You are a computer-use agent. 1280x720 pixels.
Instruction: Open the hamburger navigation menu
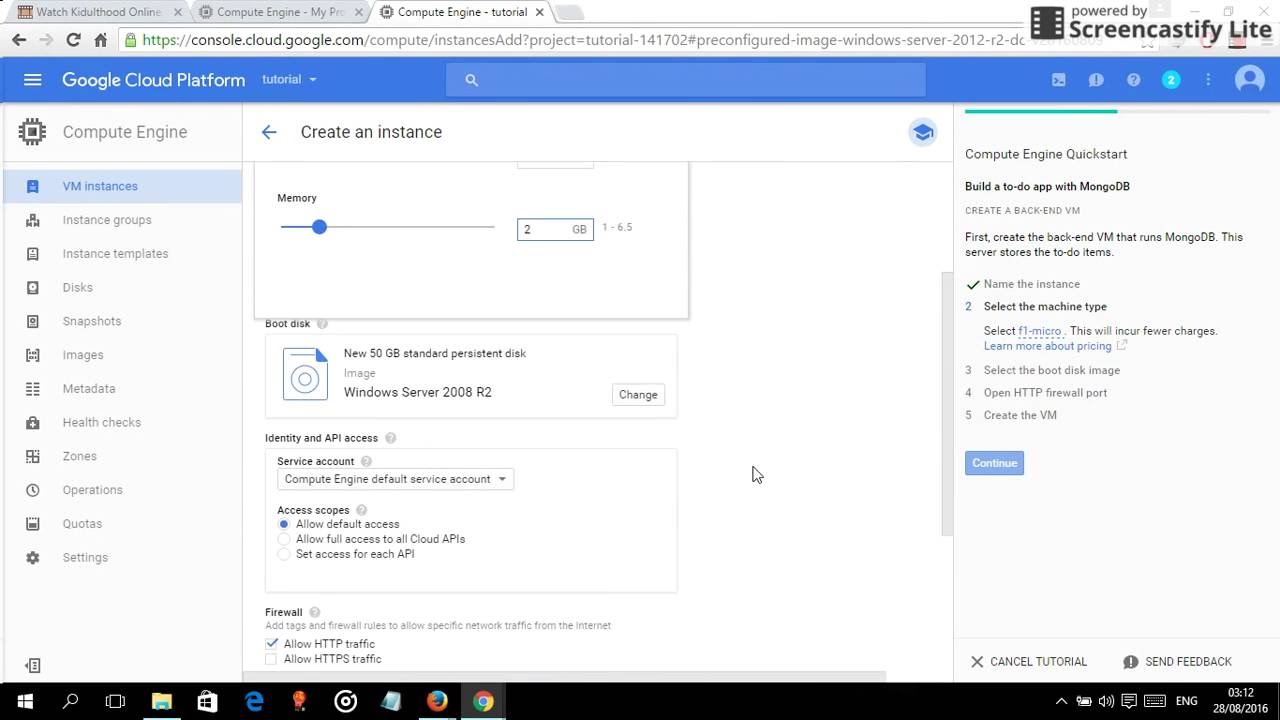point(32,80)
